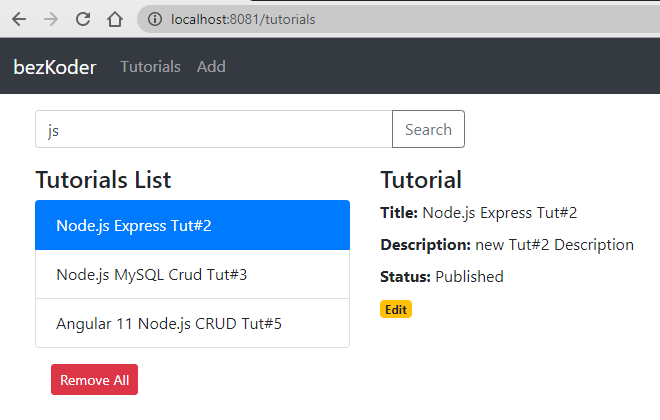The height and width of the screenshot is (420, 660).
Task: Select Node.js Express Tut#2 in list
Action: [x=192, y=226]
